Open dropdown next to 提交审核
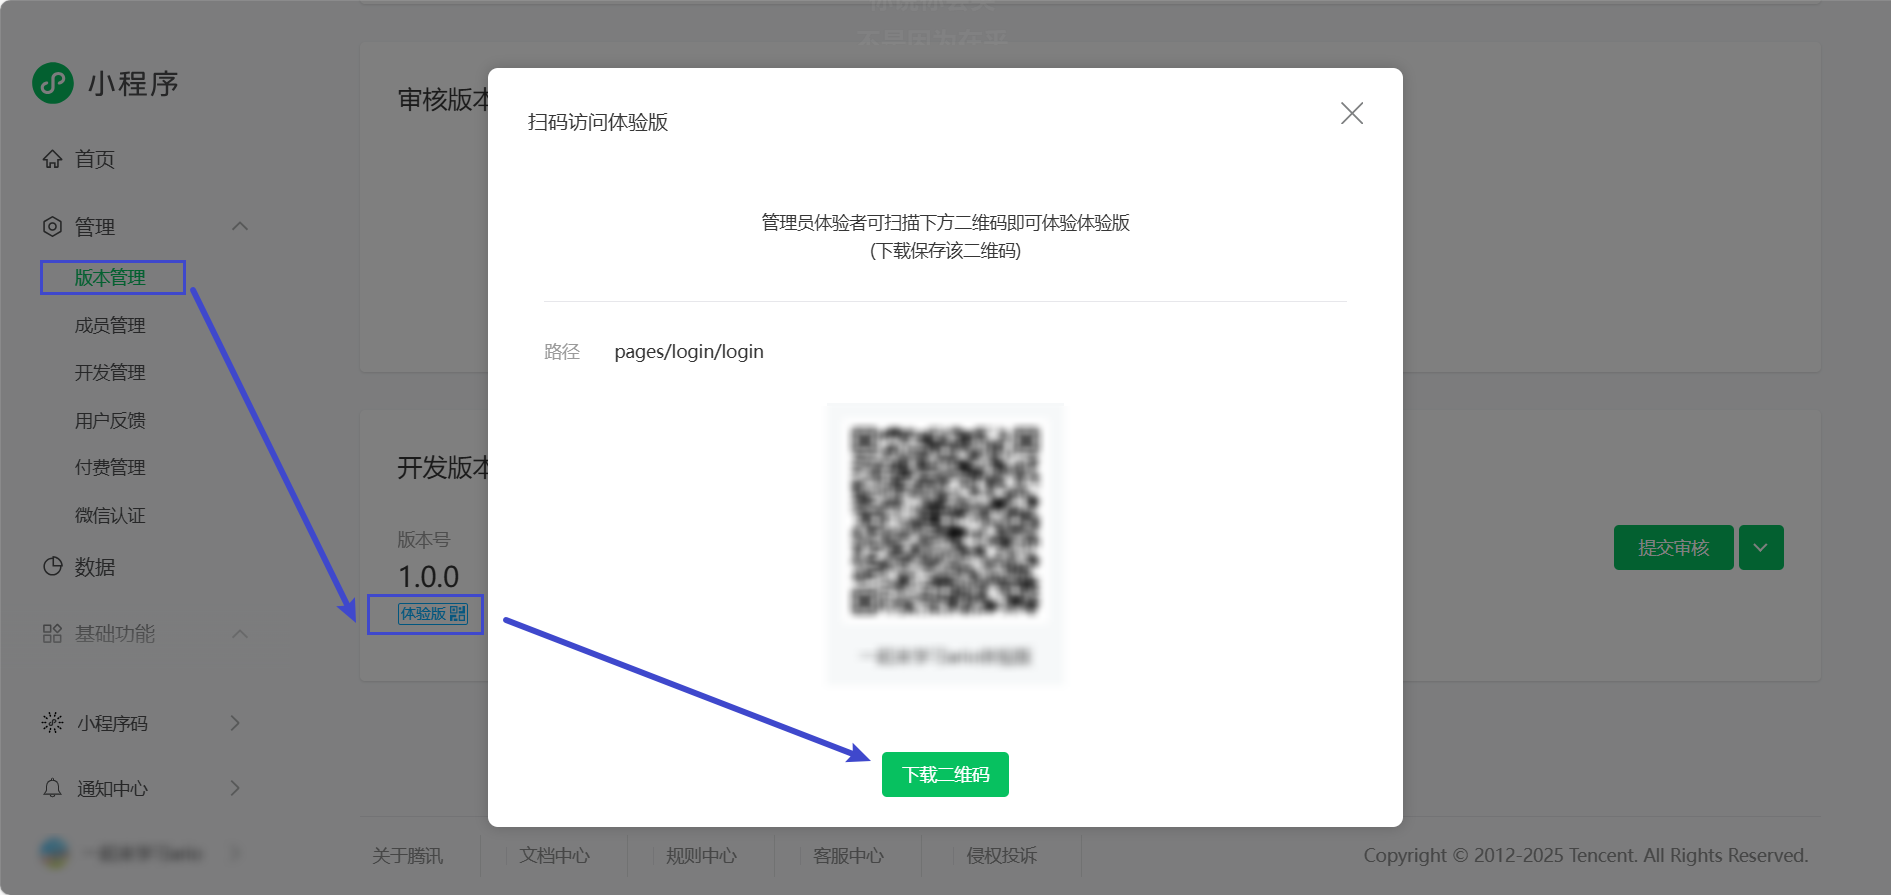Image resolution: width=1891 pixels, height=895 pixels. point(1761,548)
